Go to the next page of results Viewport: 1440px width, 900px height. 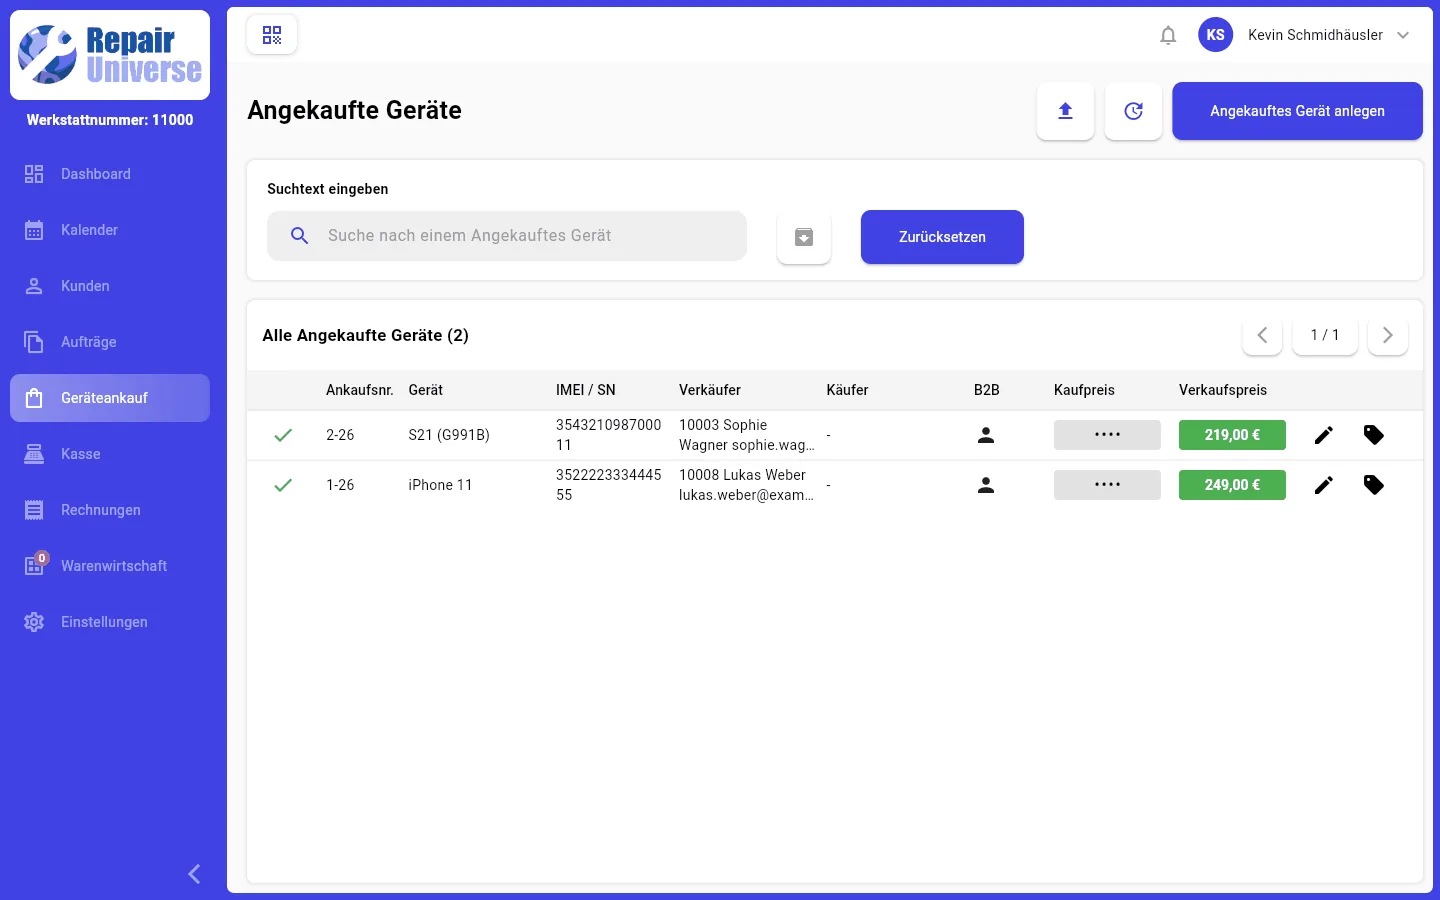(x=1388, y=335)
